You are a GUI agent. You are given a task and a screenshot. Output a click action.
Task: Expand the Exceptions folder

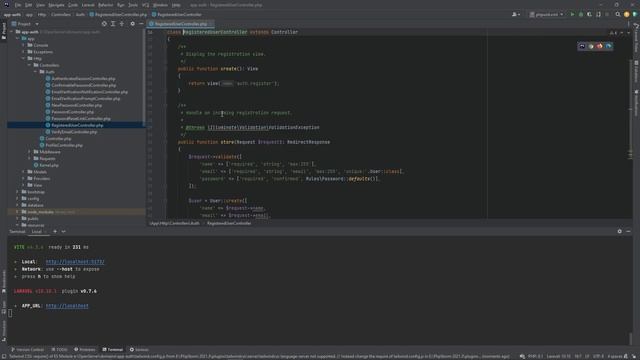tap(24, 52)
